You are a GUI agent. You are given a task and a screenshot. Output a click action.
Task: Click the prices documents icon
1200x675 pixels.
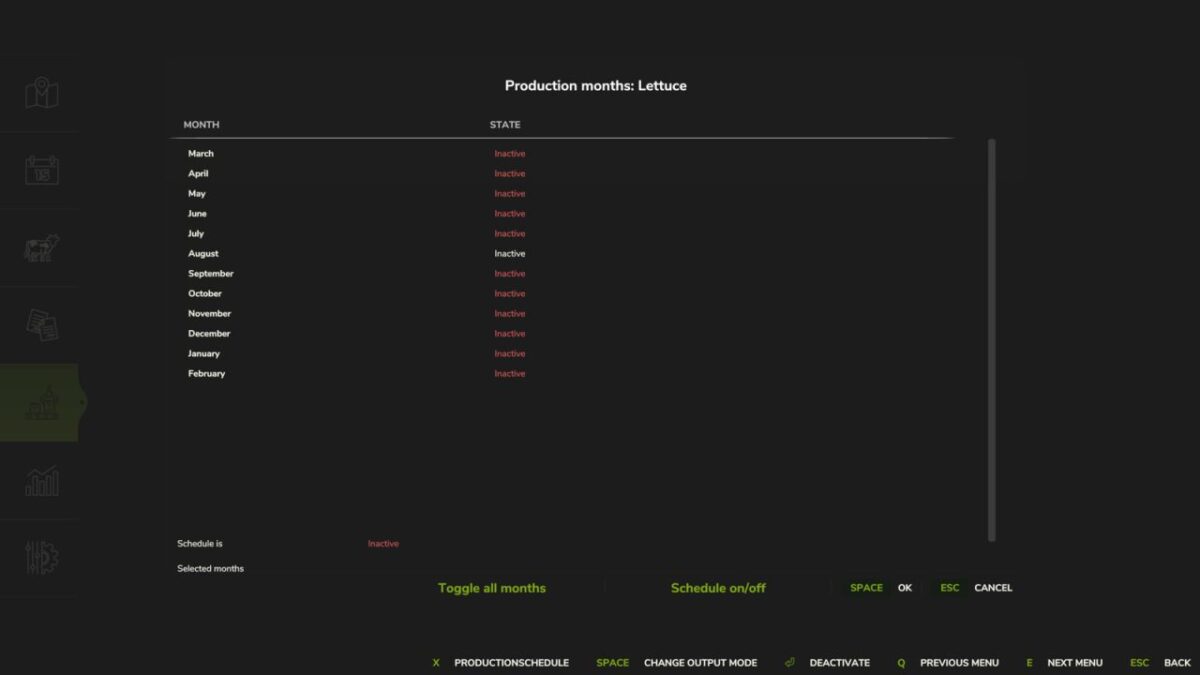(40, 325)
